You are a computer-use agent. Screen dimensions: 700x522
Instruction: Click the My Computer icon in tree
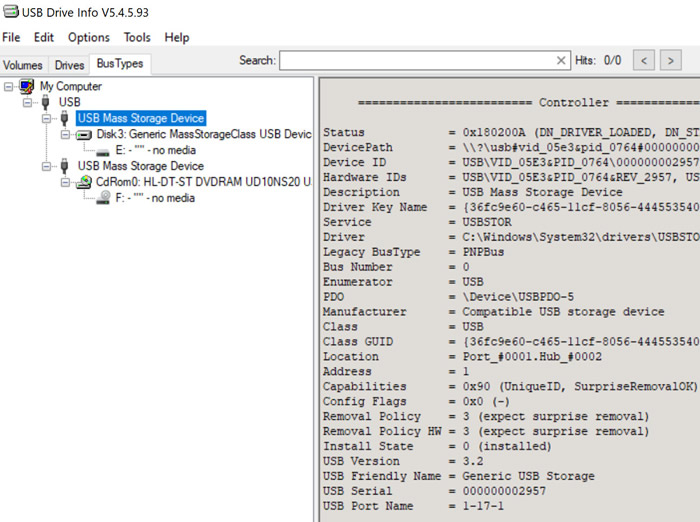click(26, 86)
